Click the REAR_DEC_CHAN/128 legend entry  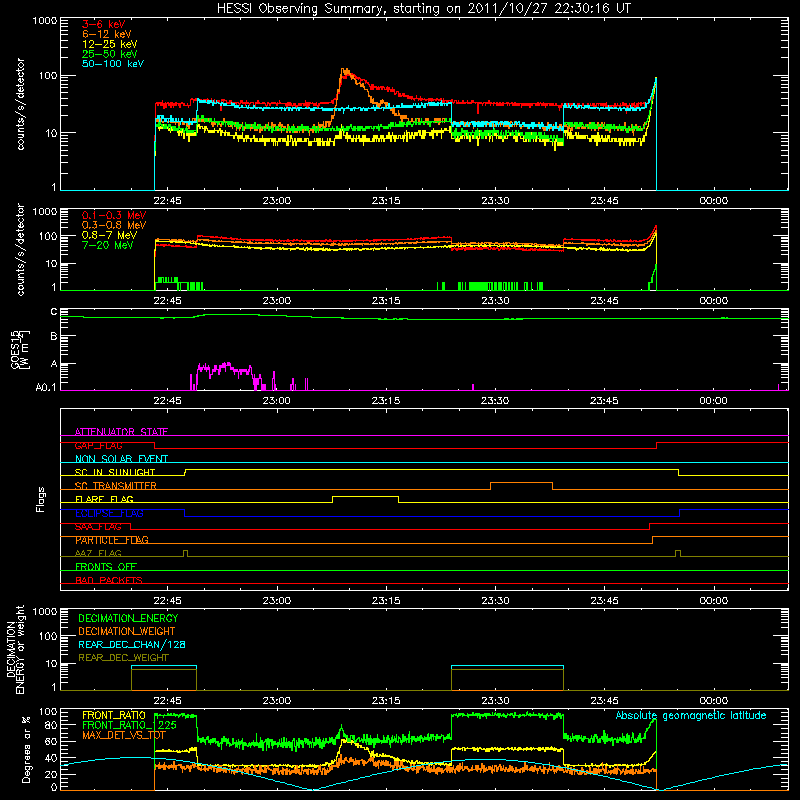coord(132,645)
